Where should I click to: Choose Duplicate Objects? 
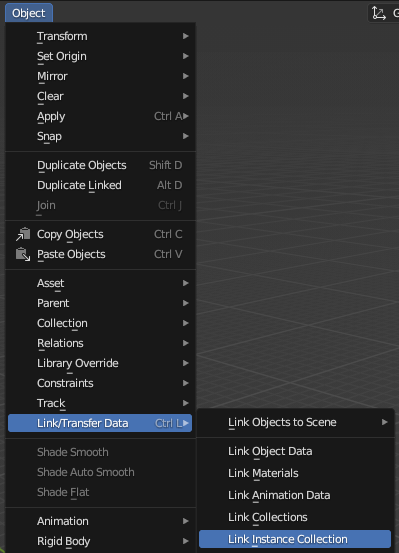tap(100, 165)
